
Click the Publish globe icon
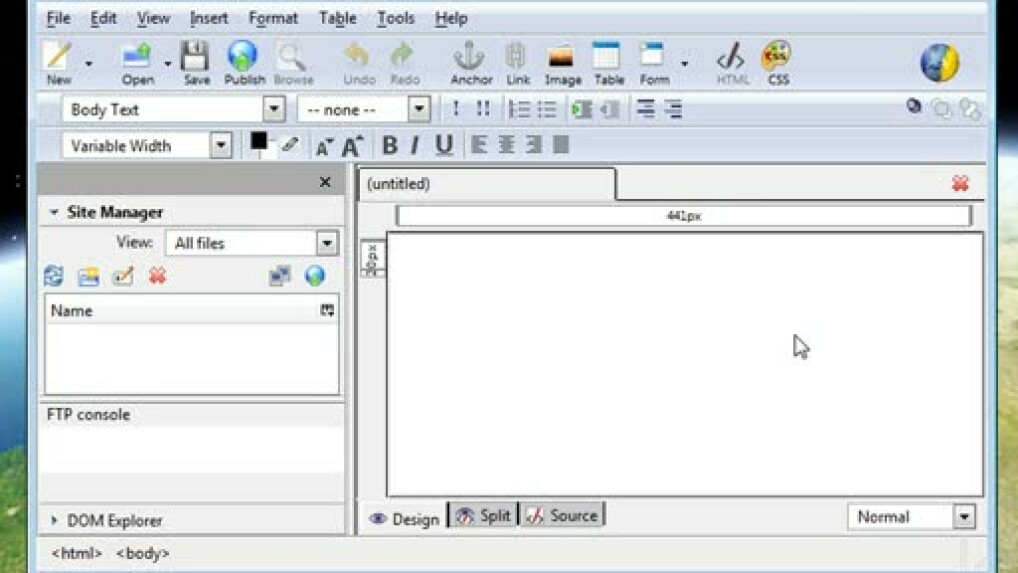click(x=243, y=62)
